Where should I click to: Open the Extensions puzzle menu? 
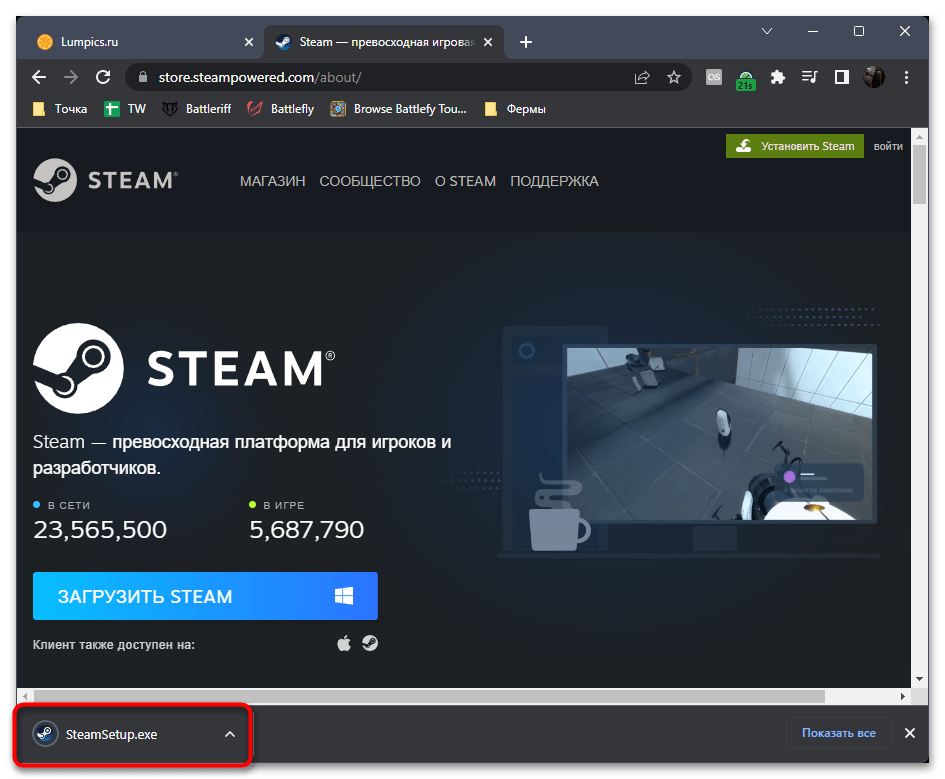coord(777,77)
